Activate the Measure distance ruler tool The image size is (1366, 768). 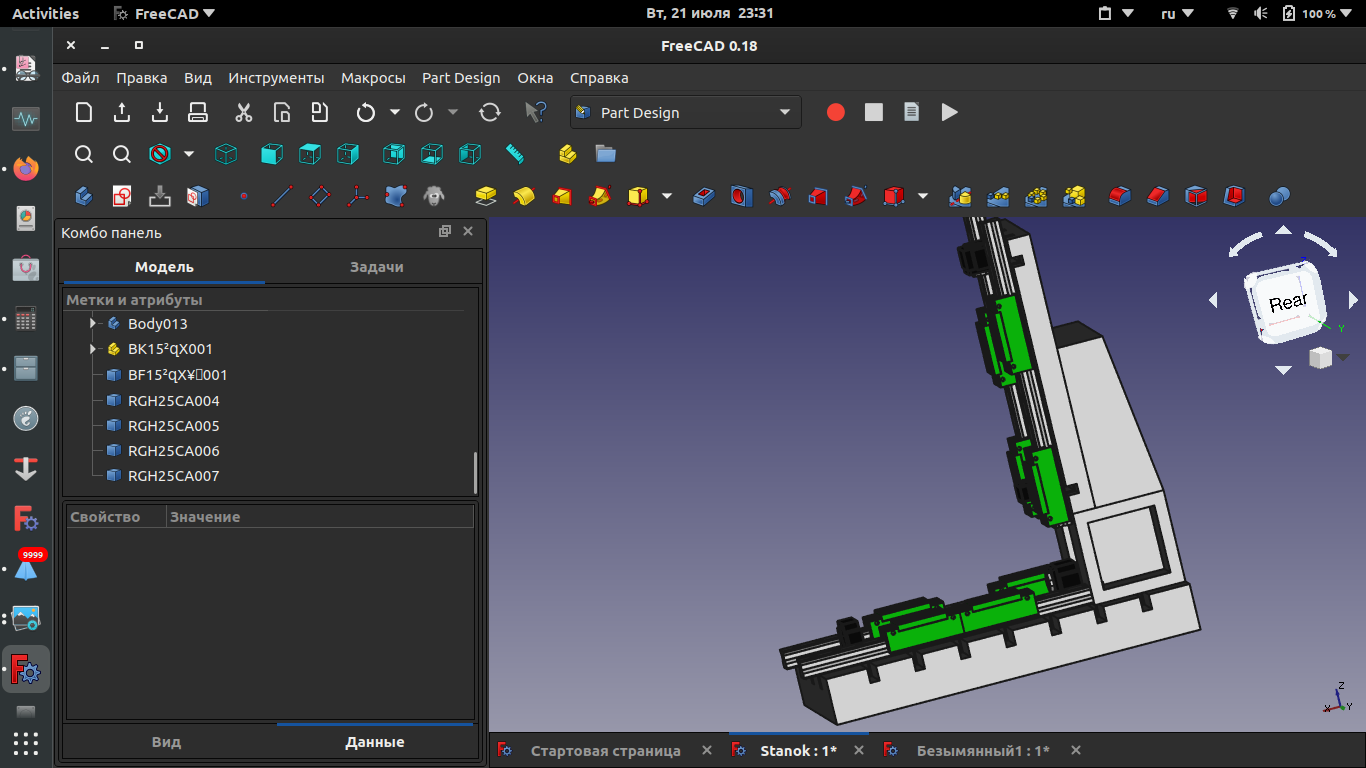click(x=515, y=154)
